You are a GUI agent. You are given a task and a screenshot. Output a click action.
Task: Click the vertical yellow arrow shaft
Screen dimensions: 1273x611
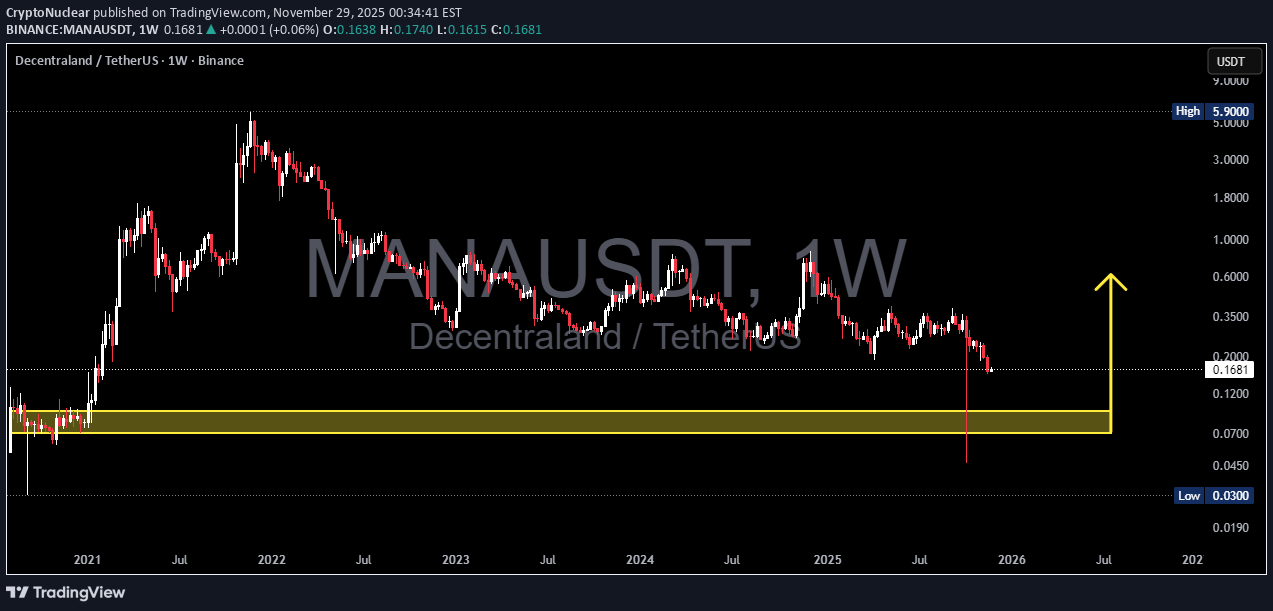pos(1110,350)
